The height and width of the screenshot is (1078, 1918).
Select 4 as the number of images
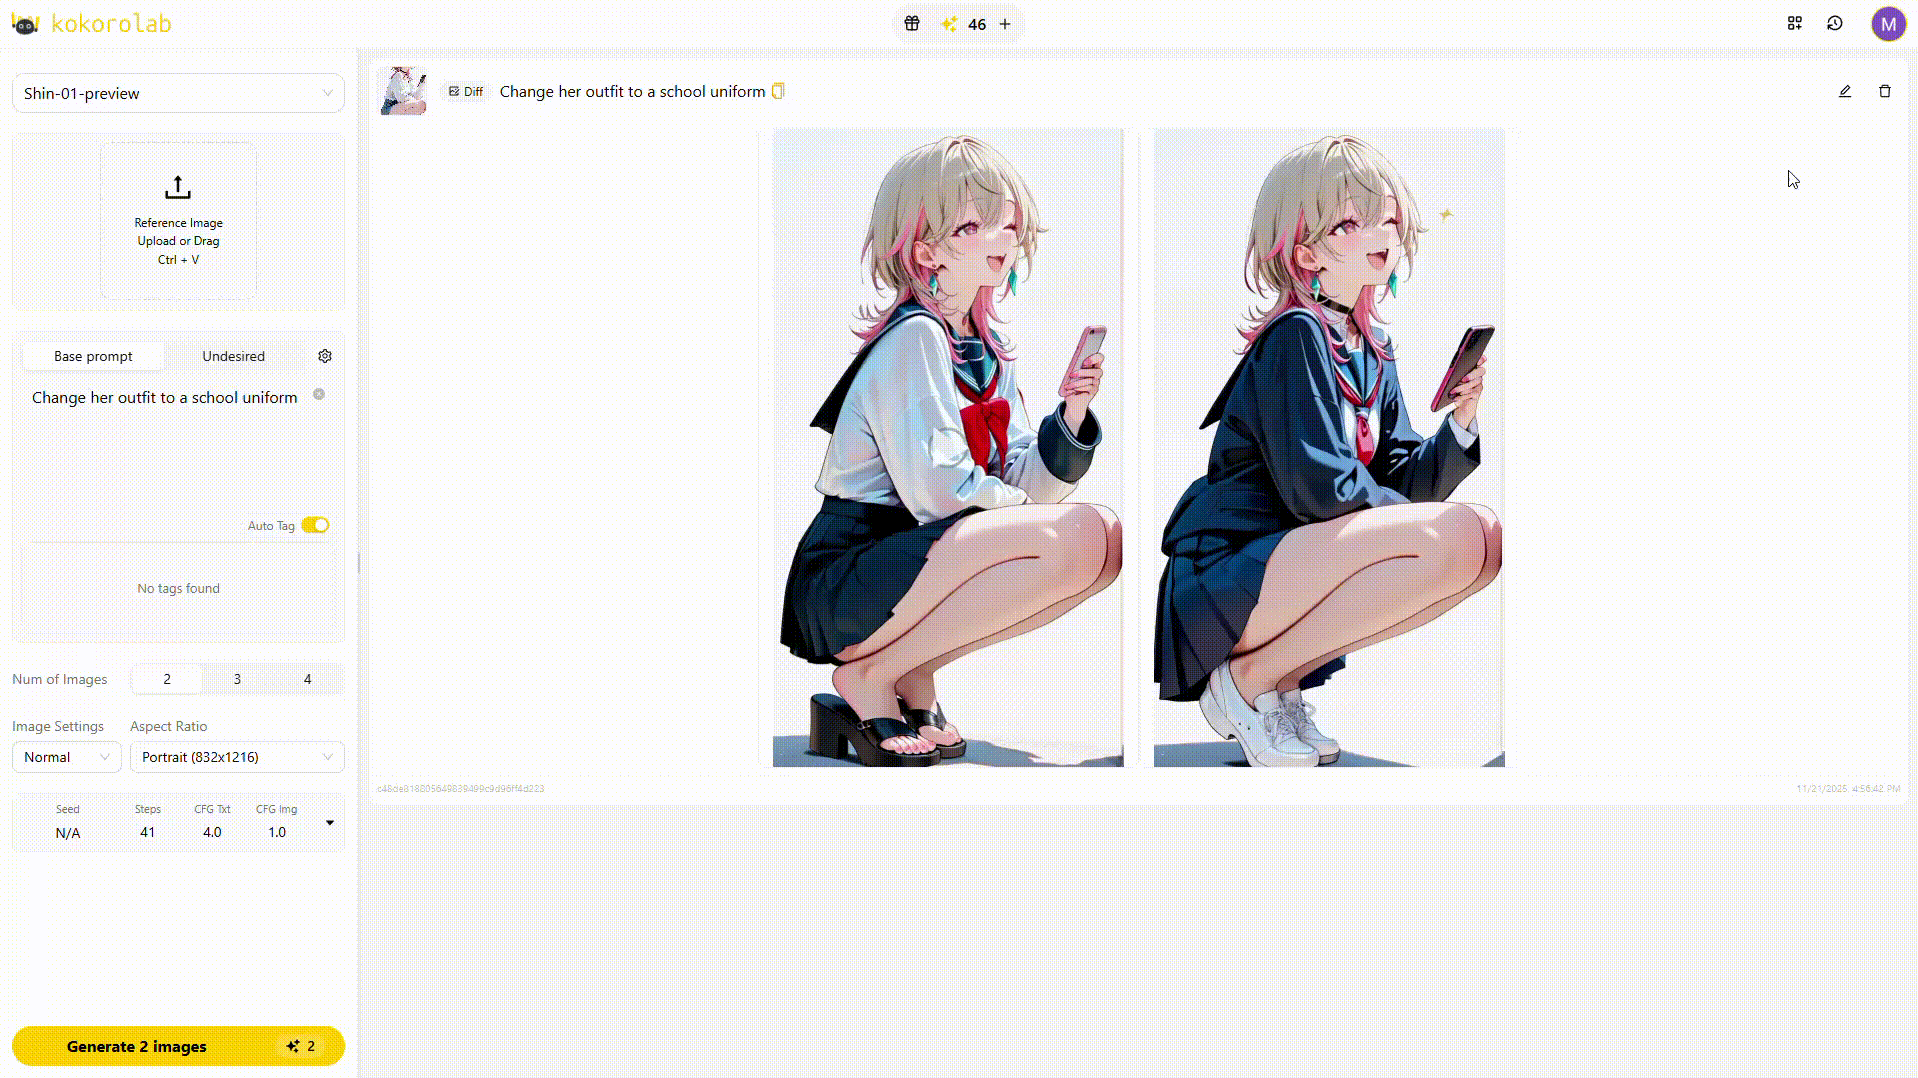click(307, 679)
